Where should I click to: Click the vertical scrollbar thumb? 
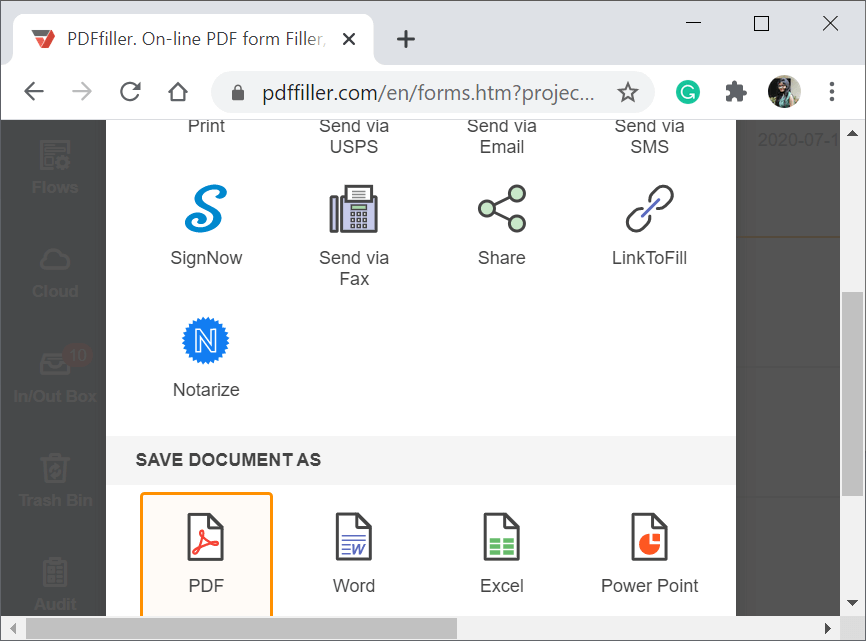852,394
